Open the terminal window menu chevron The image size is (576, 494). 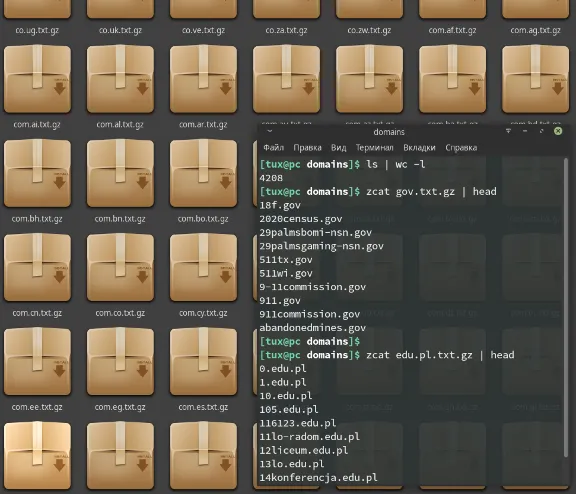pyautogui.click(x=269, y=131)
